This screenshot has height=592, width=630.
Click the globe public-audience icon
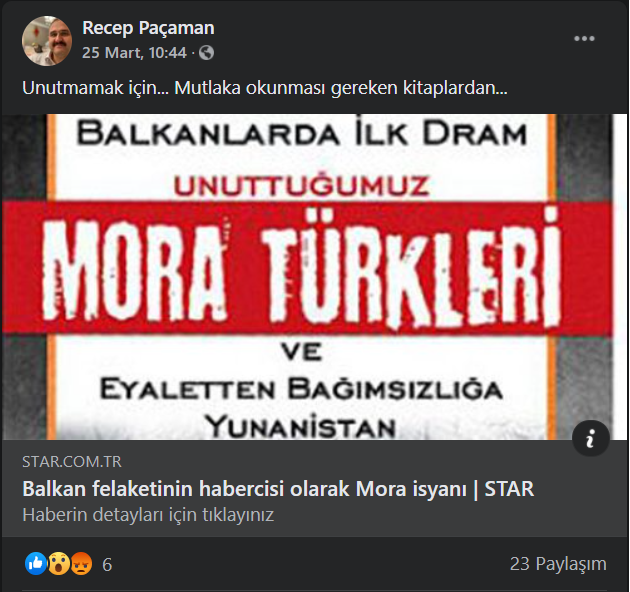tap(206, 53)
